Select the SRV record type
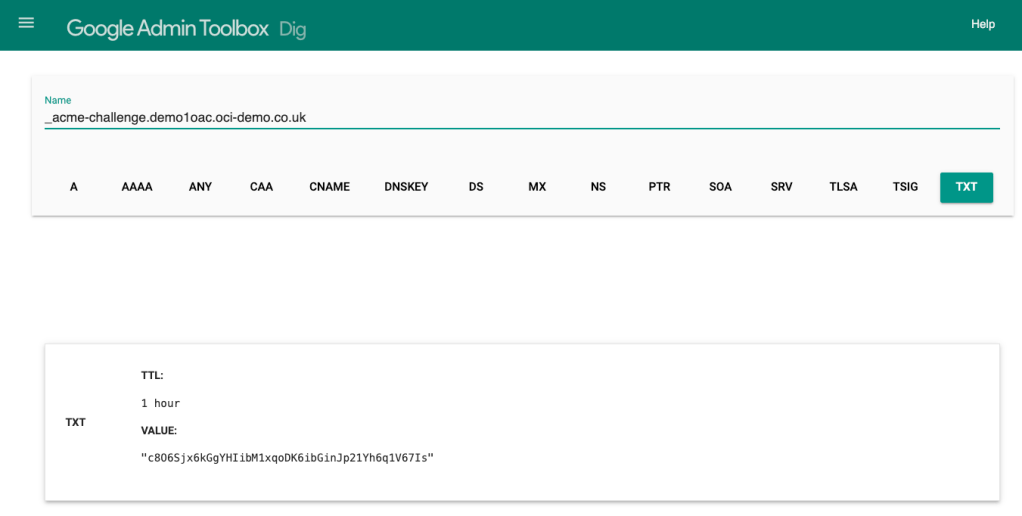 (781, 187)
